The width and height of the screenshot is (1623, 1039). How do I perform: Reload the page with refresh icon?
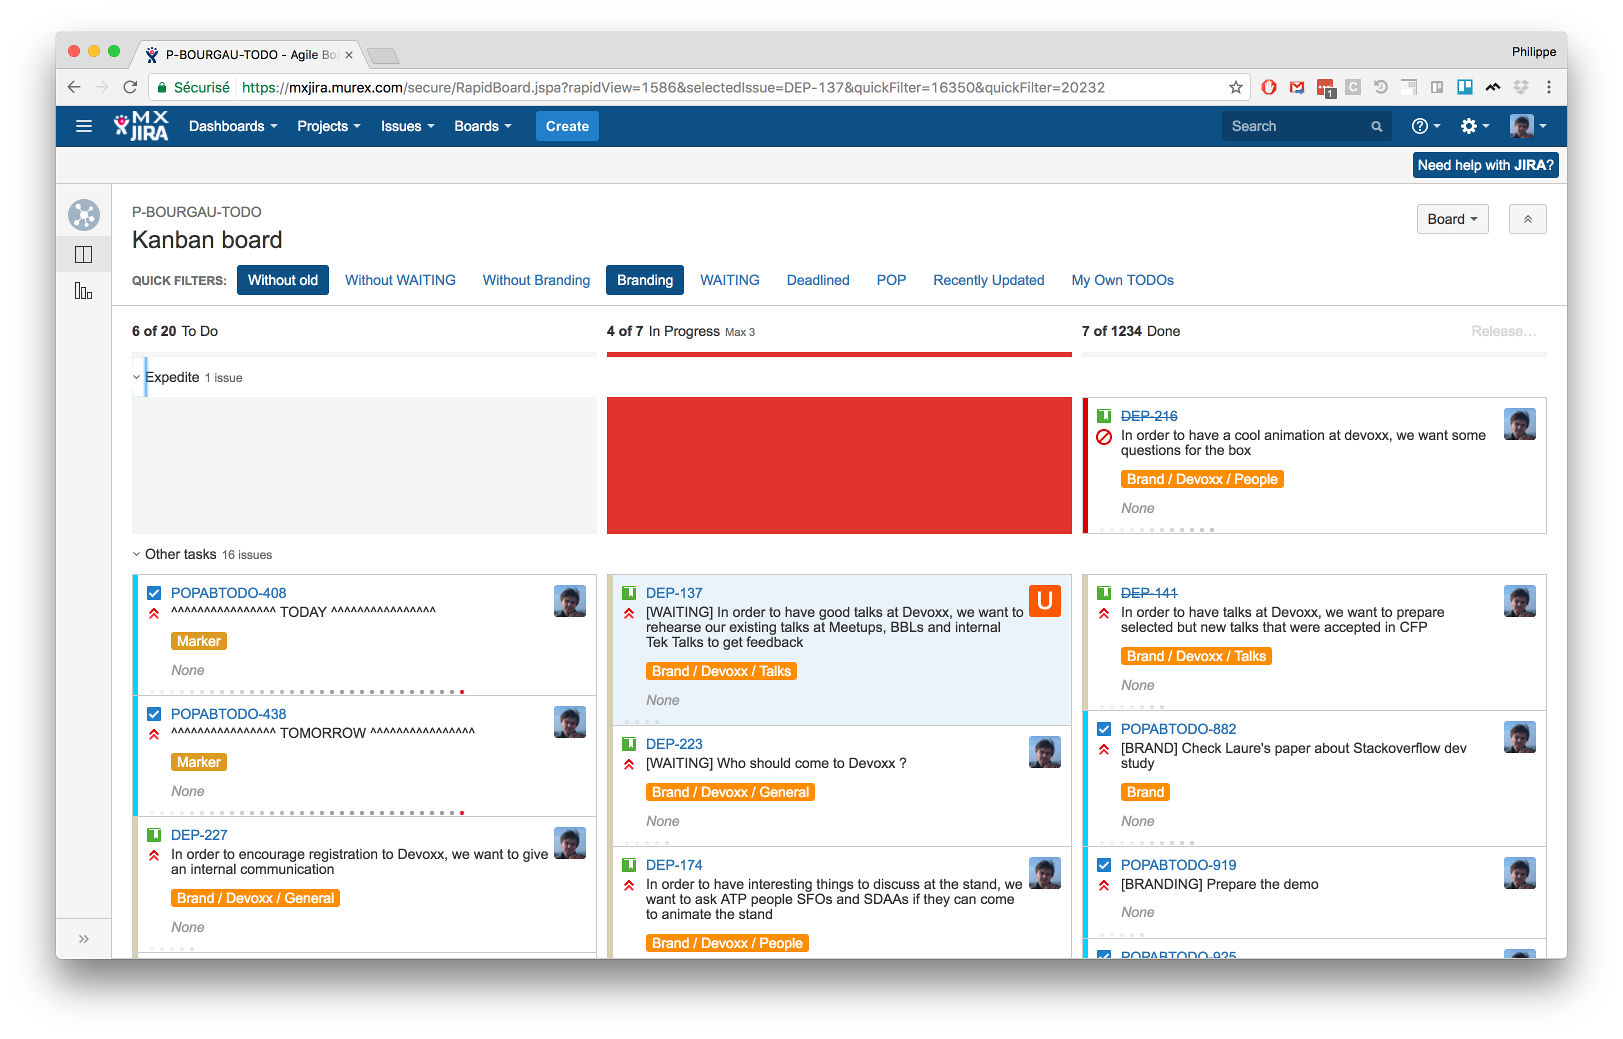click(130, 87)
